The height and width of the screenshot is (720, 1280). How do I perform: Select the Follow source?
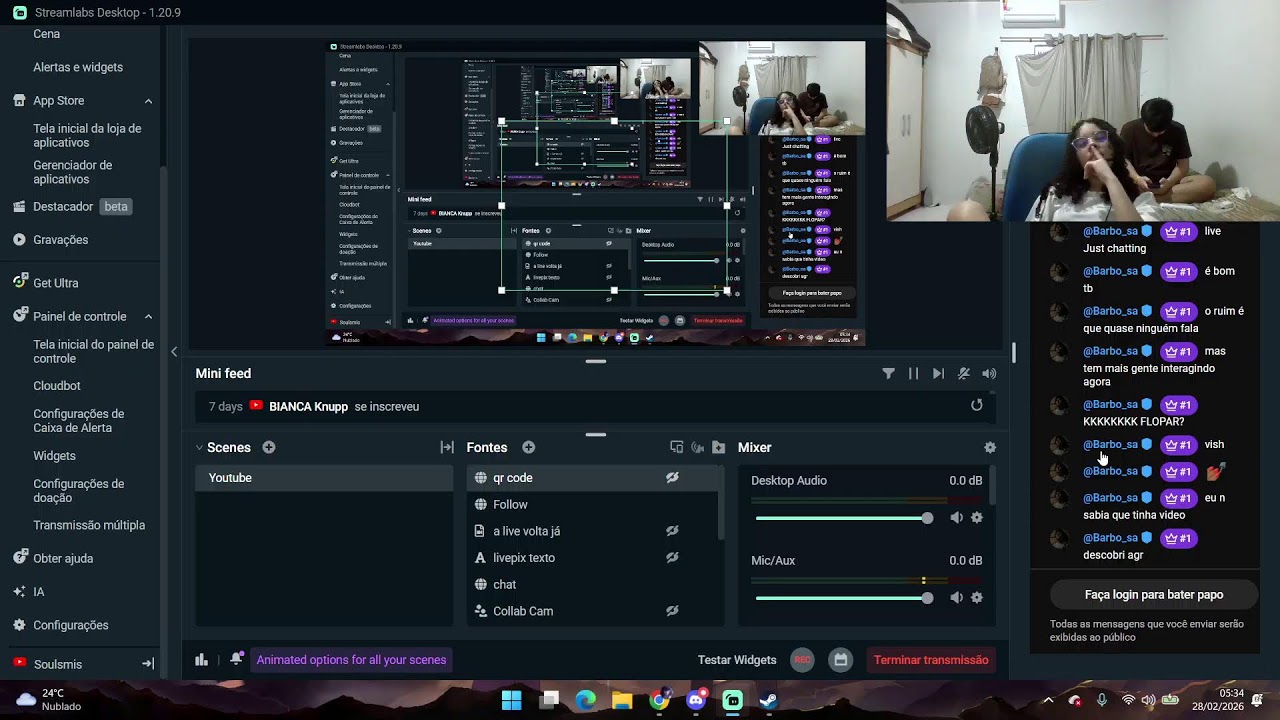591,505
